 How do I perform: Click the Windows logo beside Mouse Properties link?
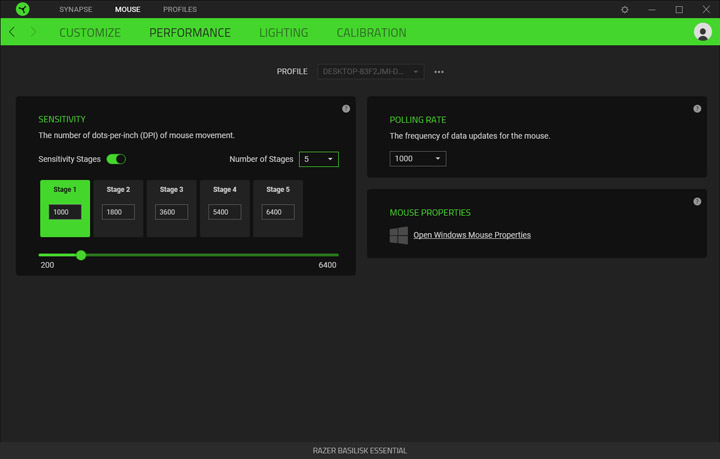399,235
